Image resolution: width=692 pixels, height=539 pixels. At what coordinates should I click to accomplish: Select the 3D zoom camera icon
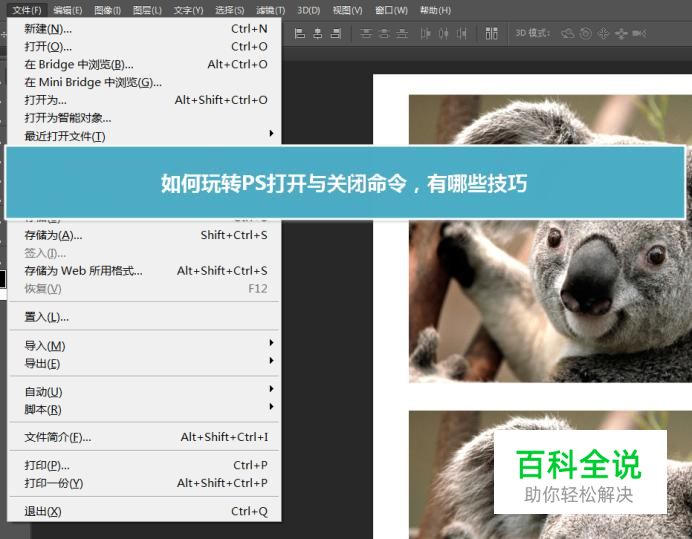[639, 34]
